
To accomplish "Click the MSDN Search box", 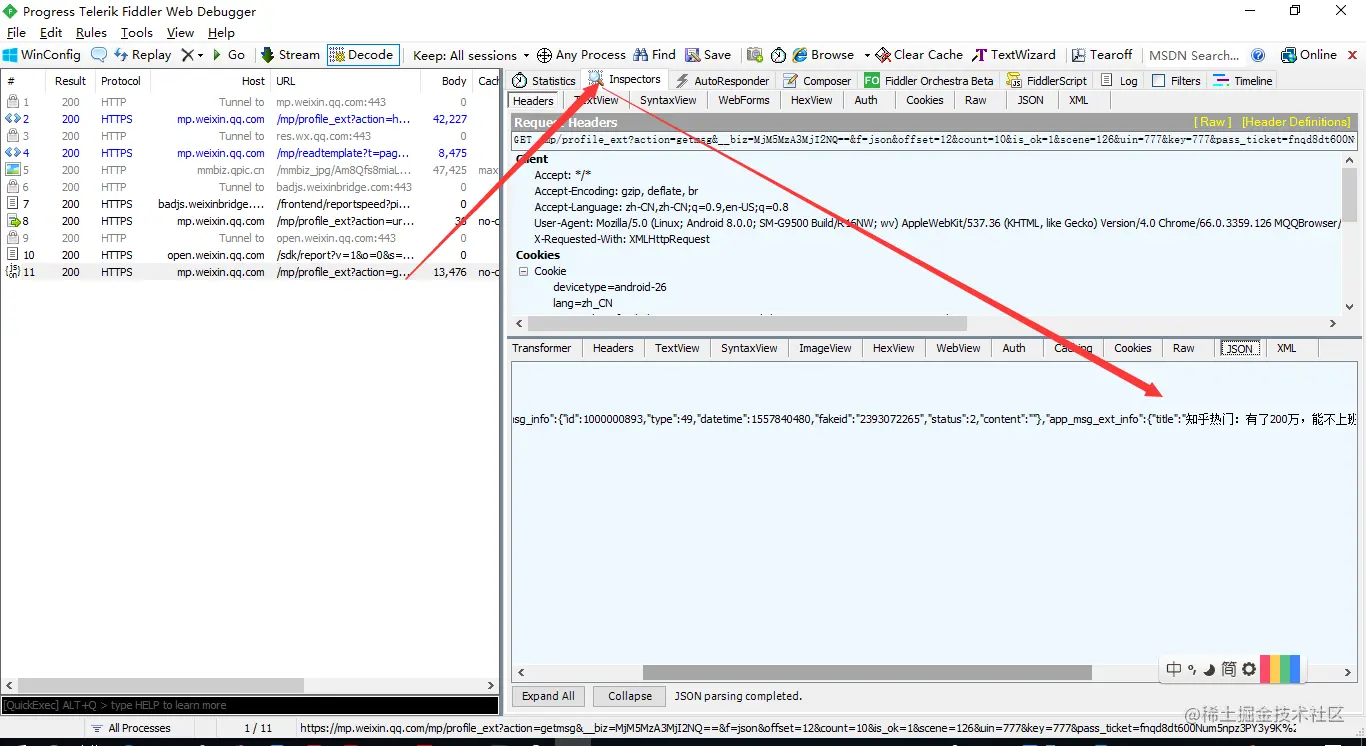I will 1194,56.
